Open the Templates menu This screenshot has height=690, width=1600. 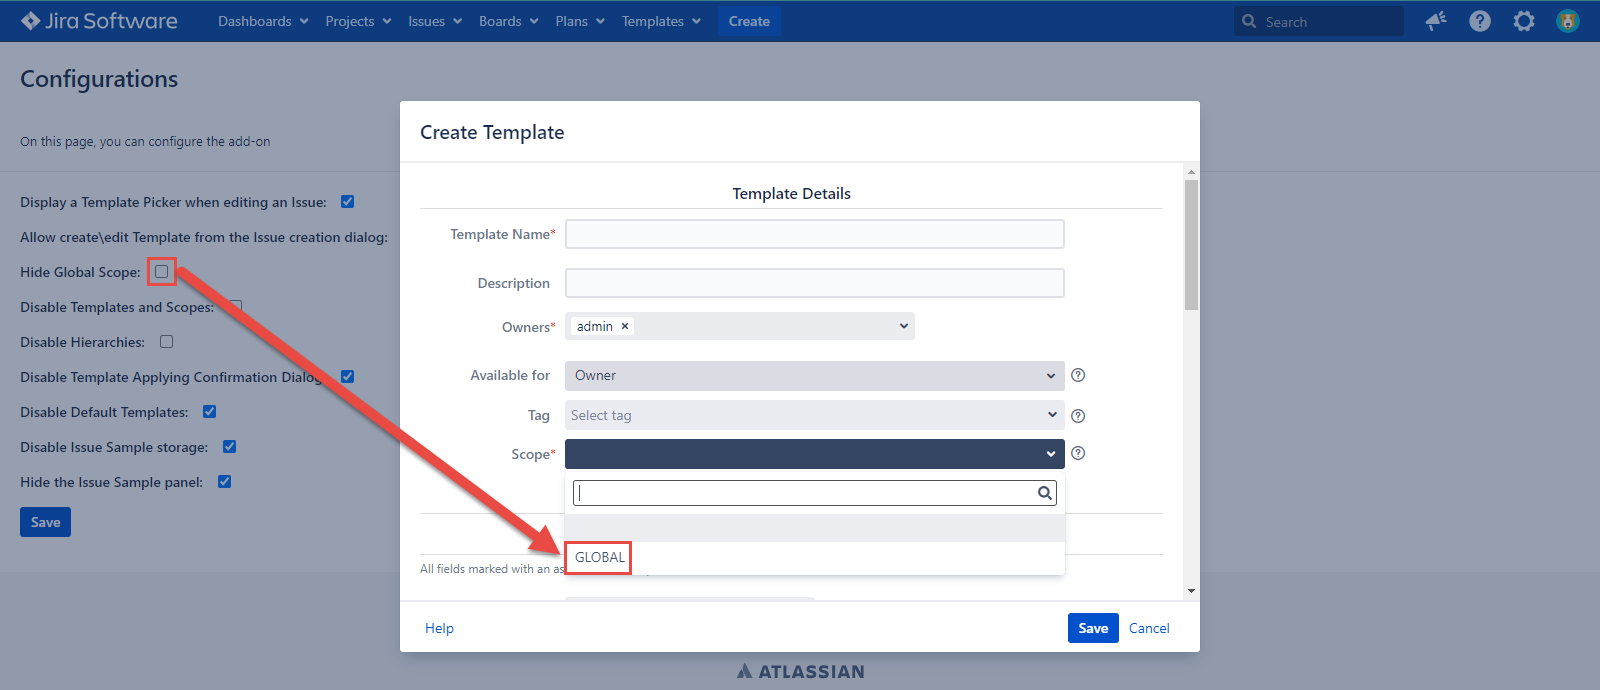[661, 21]
